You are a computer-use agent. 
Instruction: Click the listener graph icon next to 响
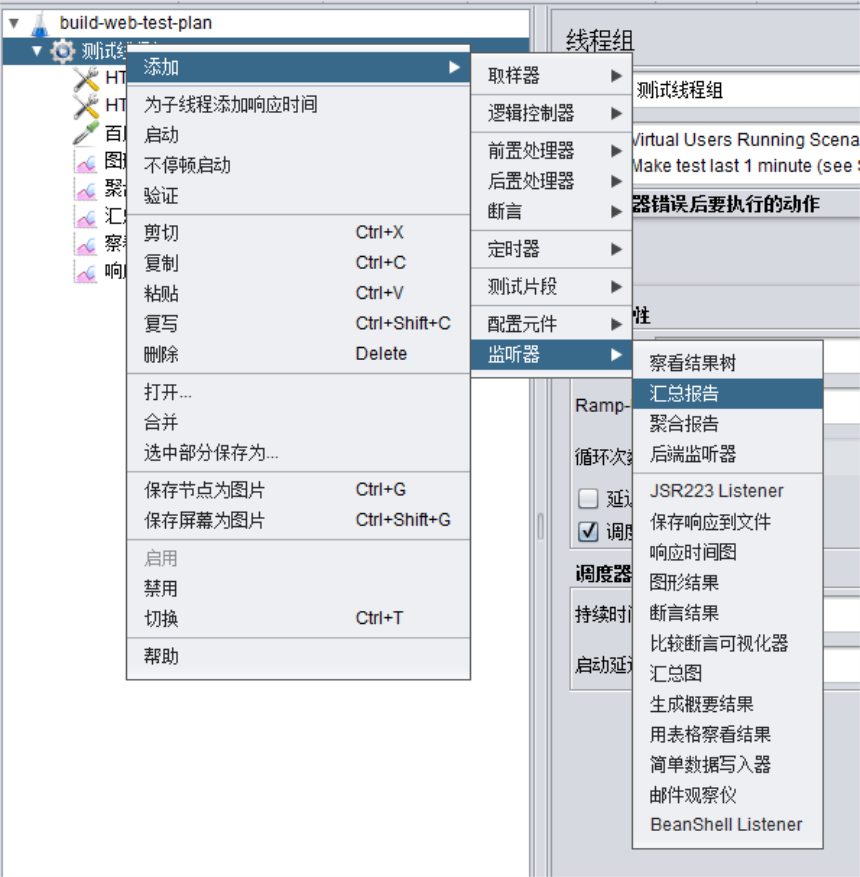tap(86, 271)
